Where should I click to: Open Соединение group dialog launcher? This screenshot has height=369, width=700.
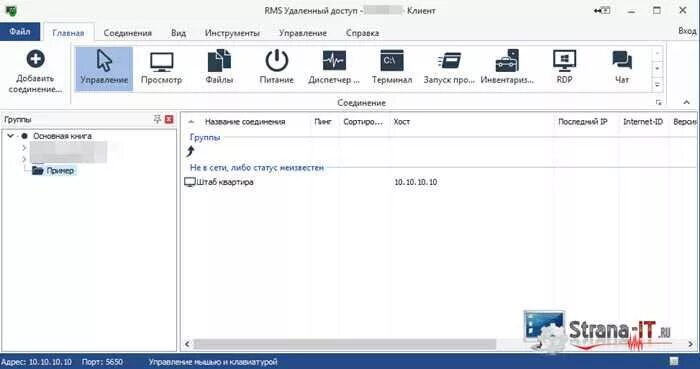[658, 103]
